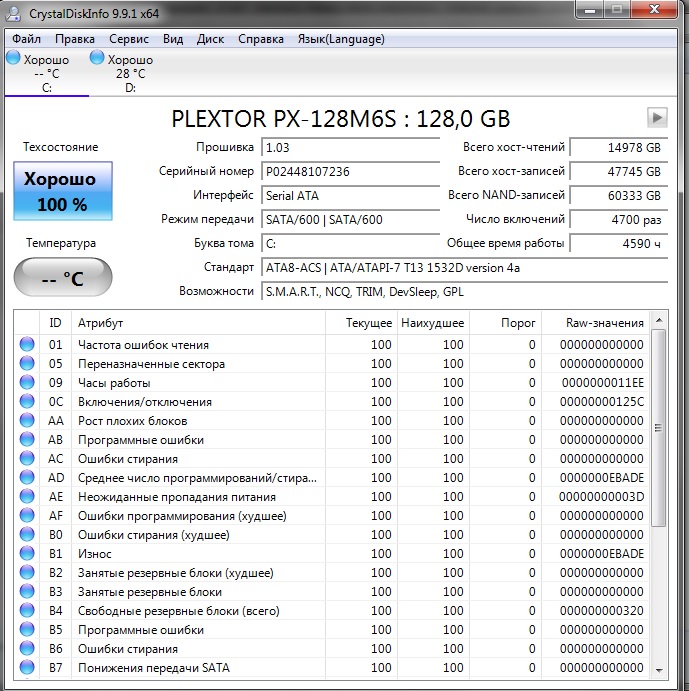The height and width of the screenshot is (691, 689).
Task: Click status orb for attribute B0
Action: pyautogui.click(x=27, y=534)
